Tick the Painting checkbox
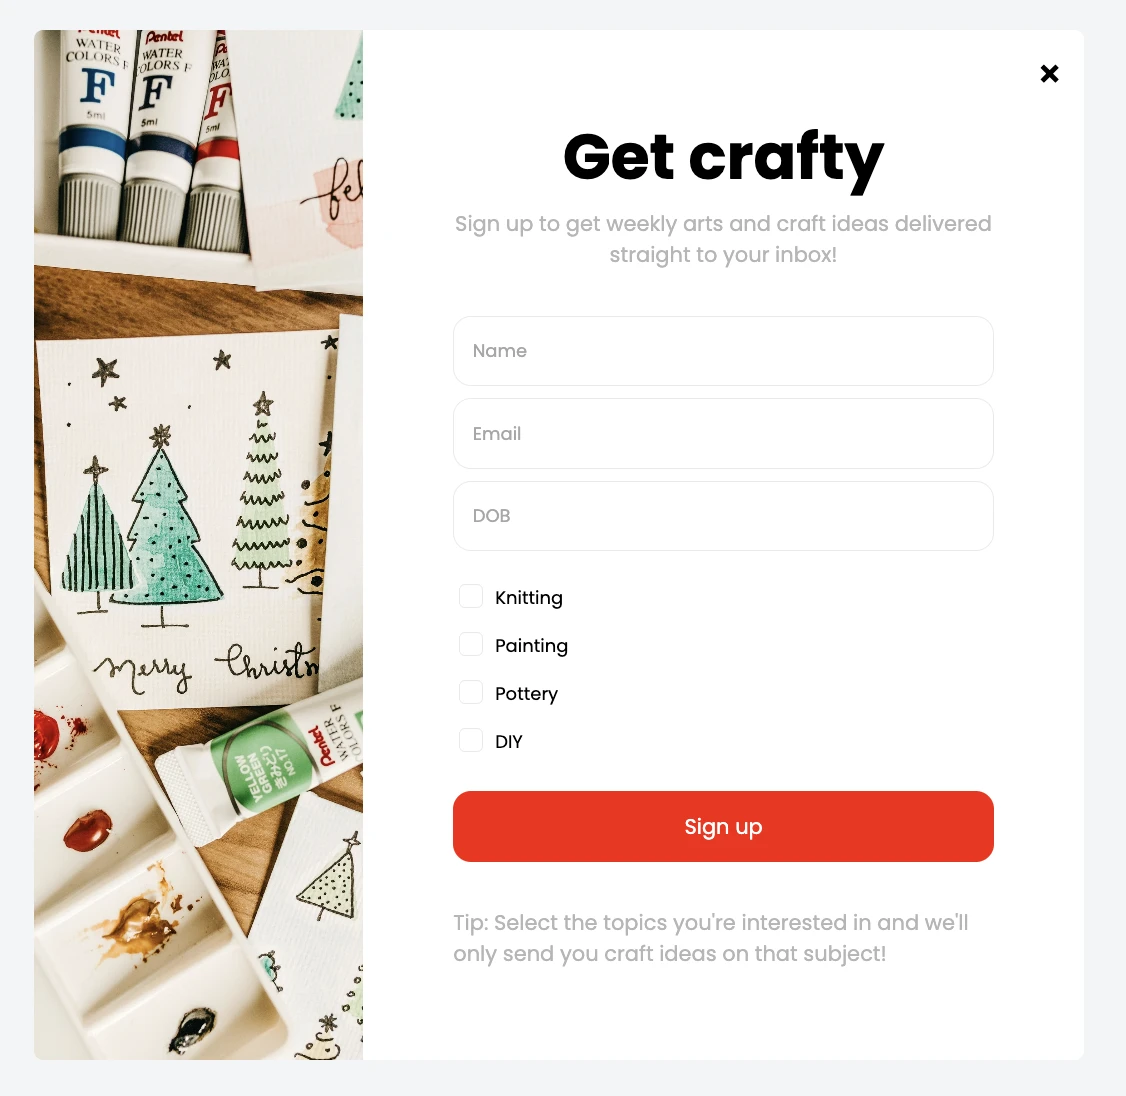 tap(471, 644)
